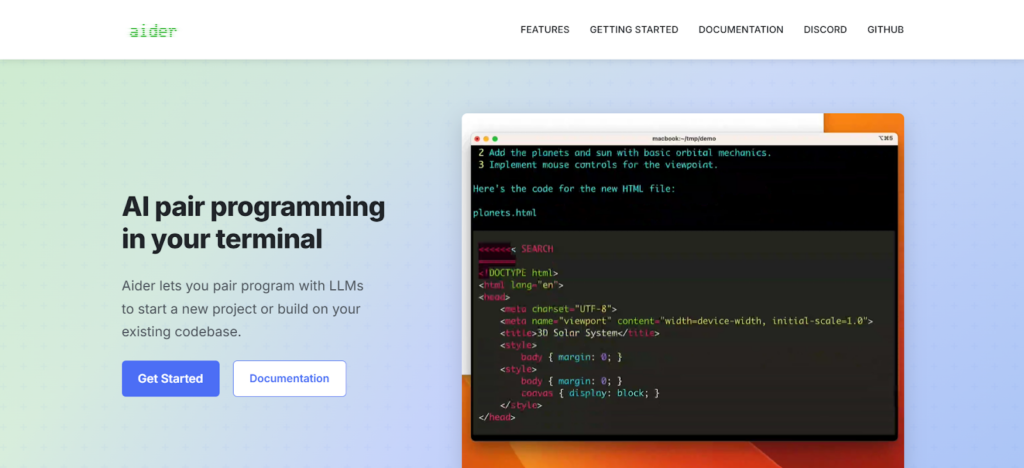Open the GitHub link in the header

[x=885, y=30]
